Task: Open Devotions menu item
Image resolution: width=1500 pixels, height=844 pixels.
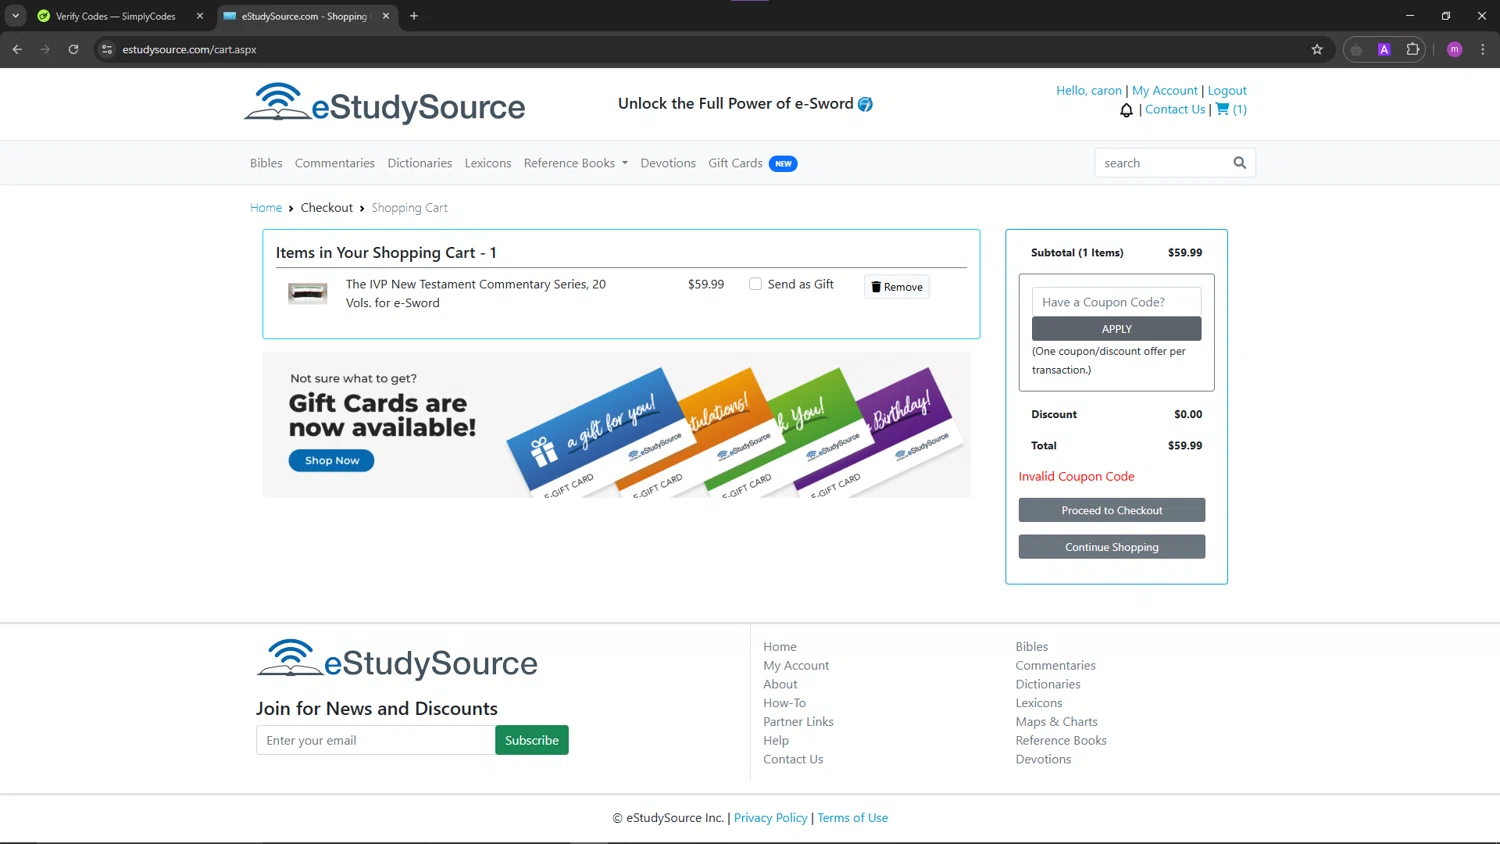Action: pos(668,163)
